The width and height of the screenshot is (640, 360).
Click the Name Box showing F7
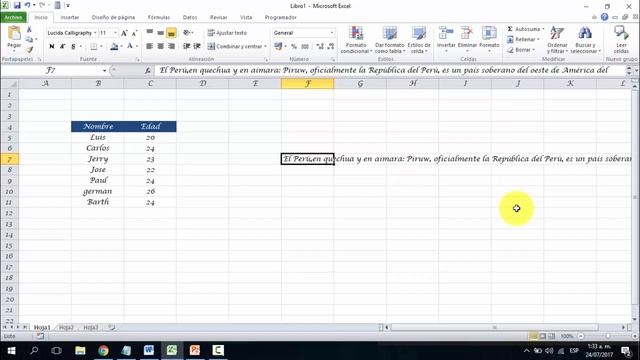coord(51,70)
